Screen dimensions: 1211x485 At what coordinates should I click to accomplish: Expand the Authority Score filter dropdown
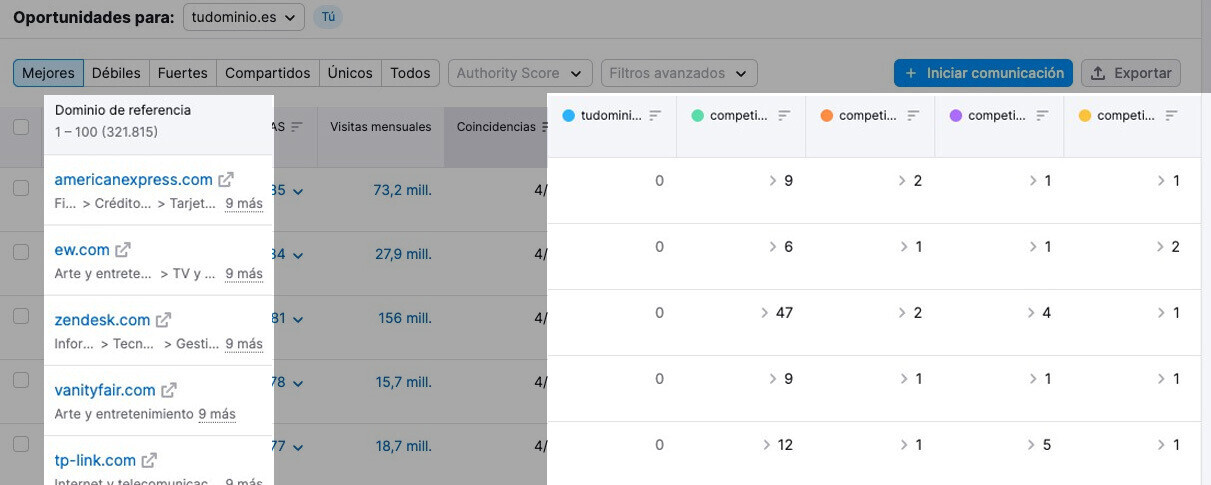click(x=518, y=73)
